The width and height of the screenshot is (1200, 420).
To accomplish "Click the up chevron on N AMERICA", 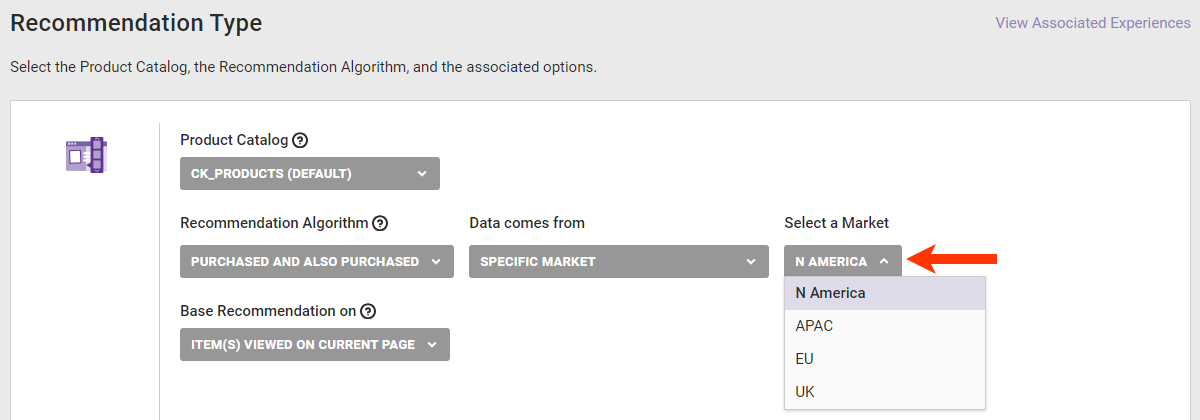I will 884,262.
